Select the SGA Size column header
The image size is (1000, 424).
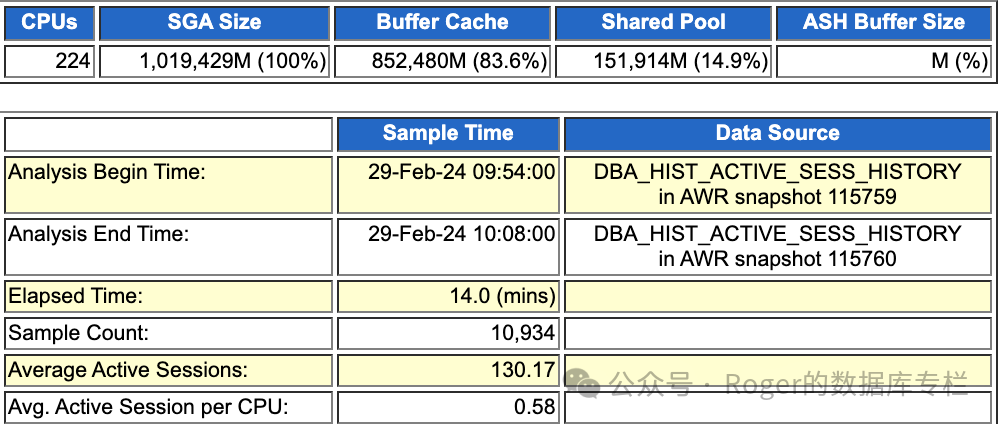point(214,22)
